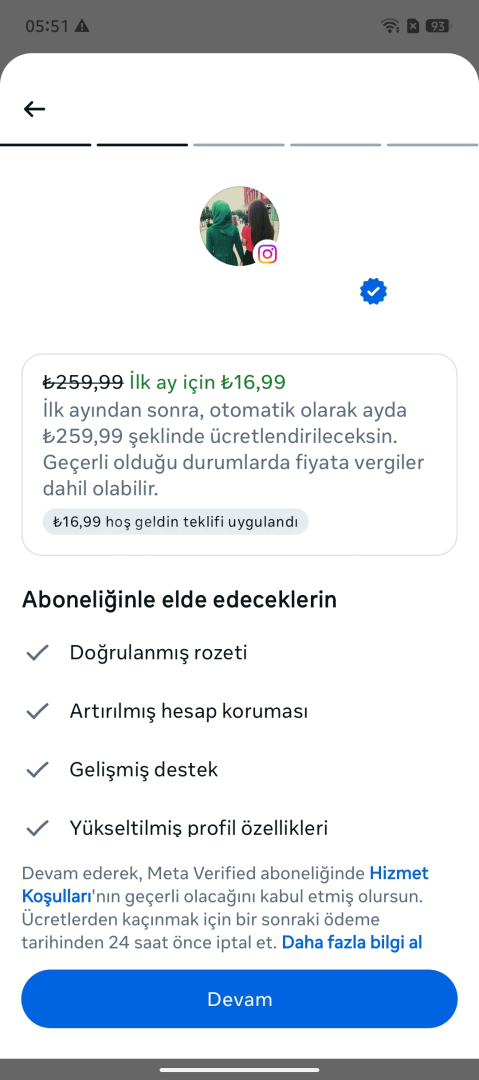Tap the checkmark beside Artırılmış hesap koruması
This screenshot has height=1080, width=479.
point(37,711)
